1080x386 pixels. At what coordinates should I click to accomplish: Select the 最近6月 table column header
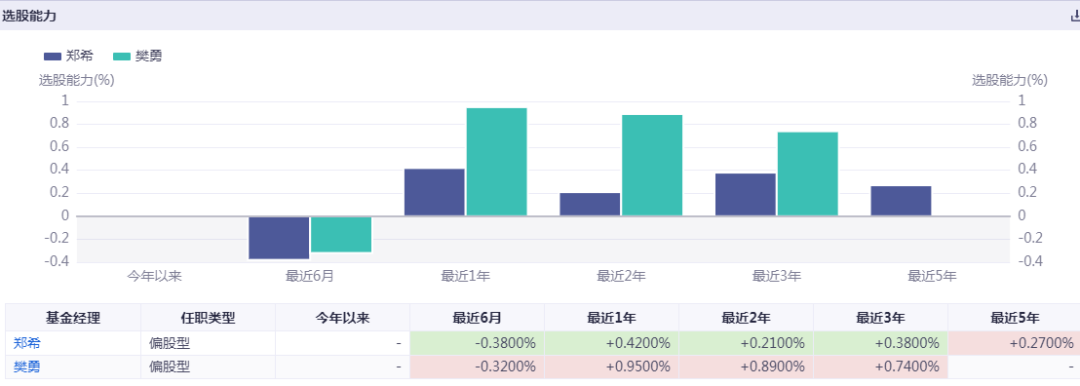pos(477,318)
